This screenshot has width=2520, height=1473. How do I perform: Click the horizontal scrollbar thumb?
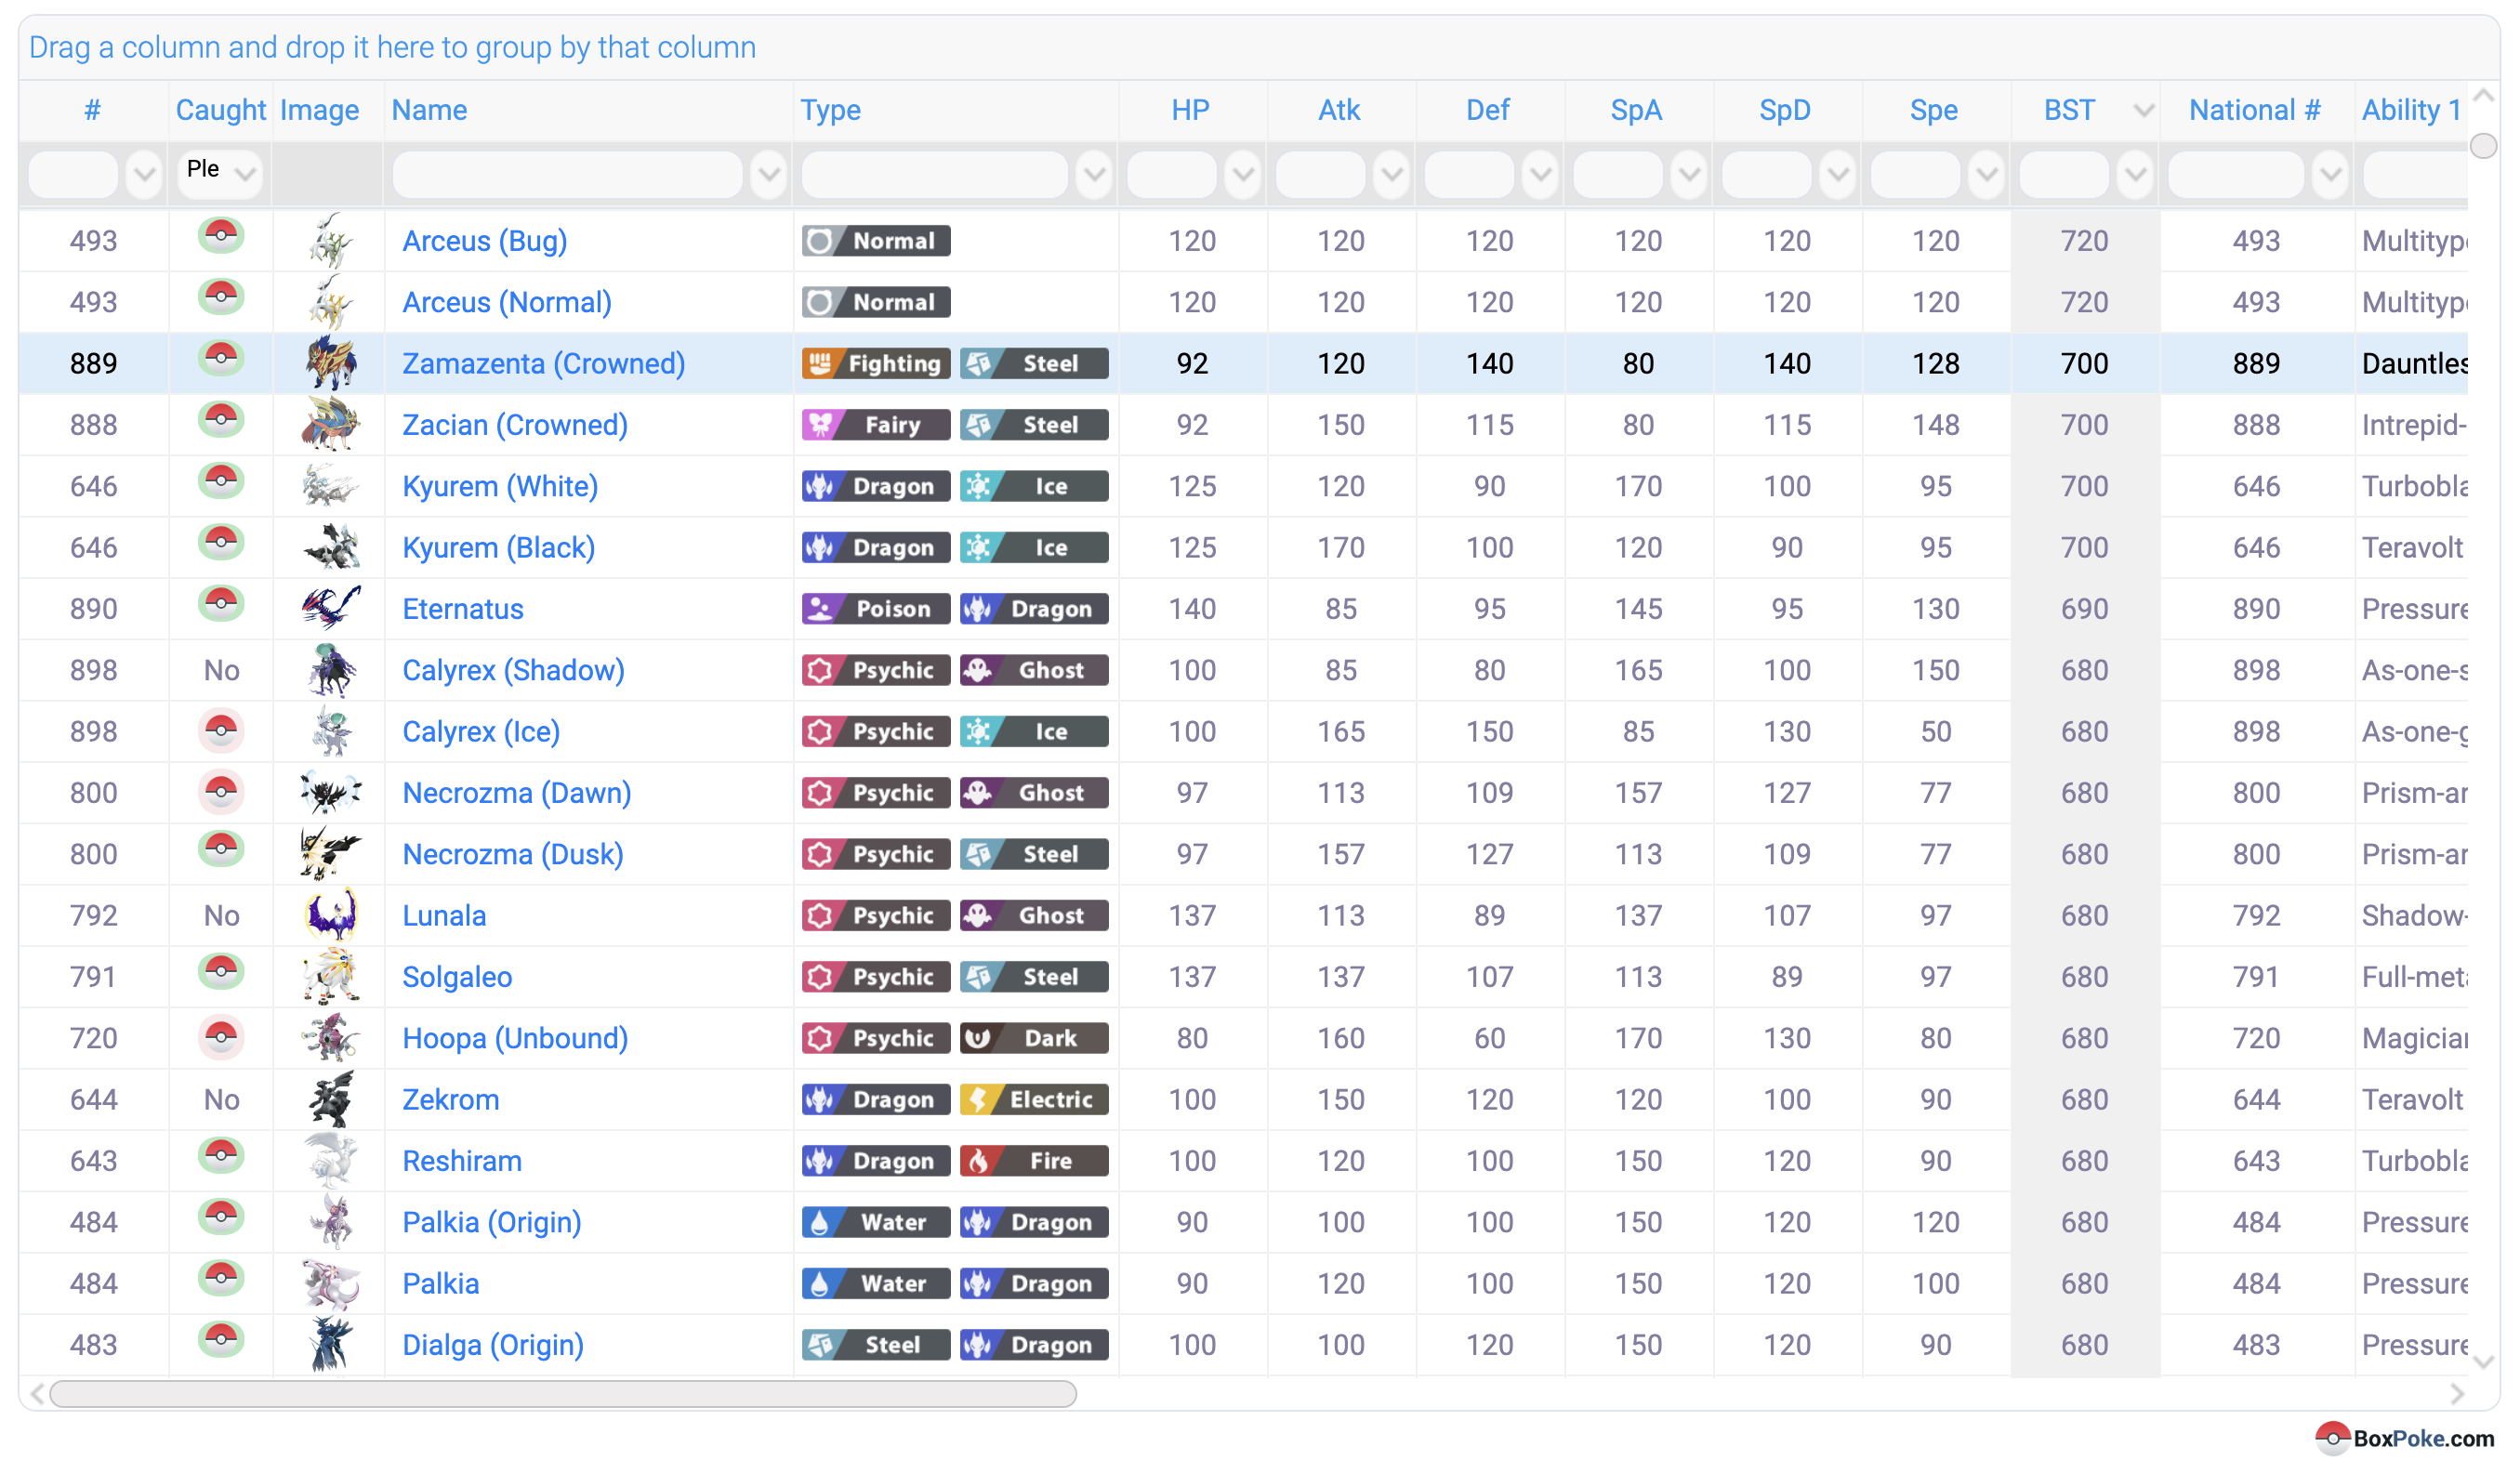[563, 1394]
